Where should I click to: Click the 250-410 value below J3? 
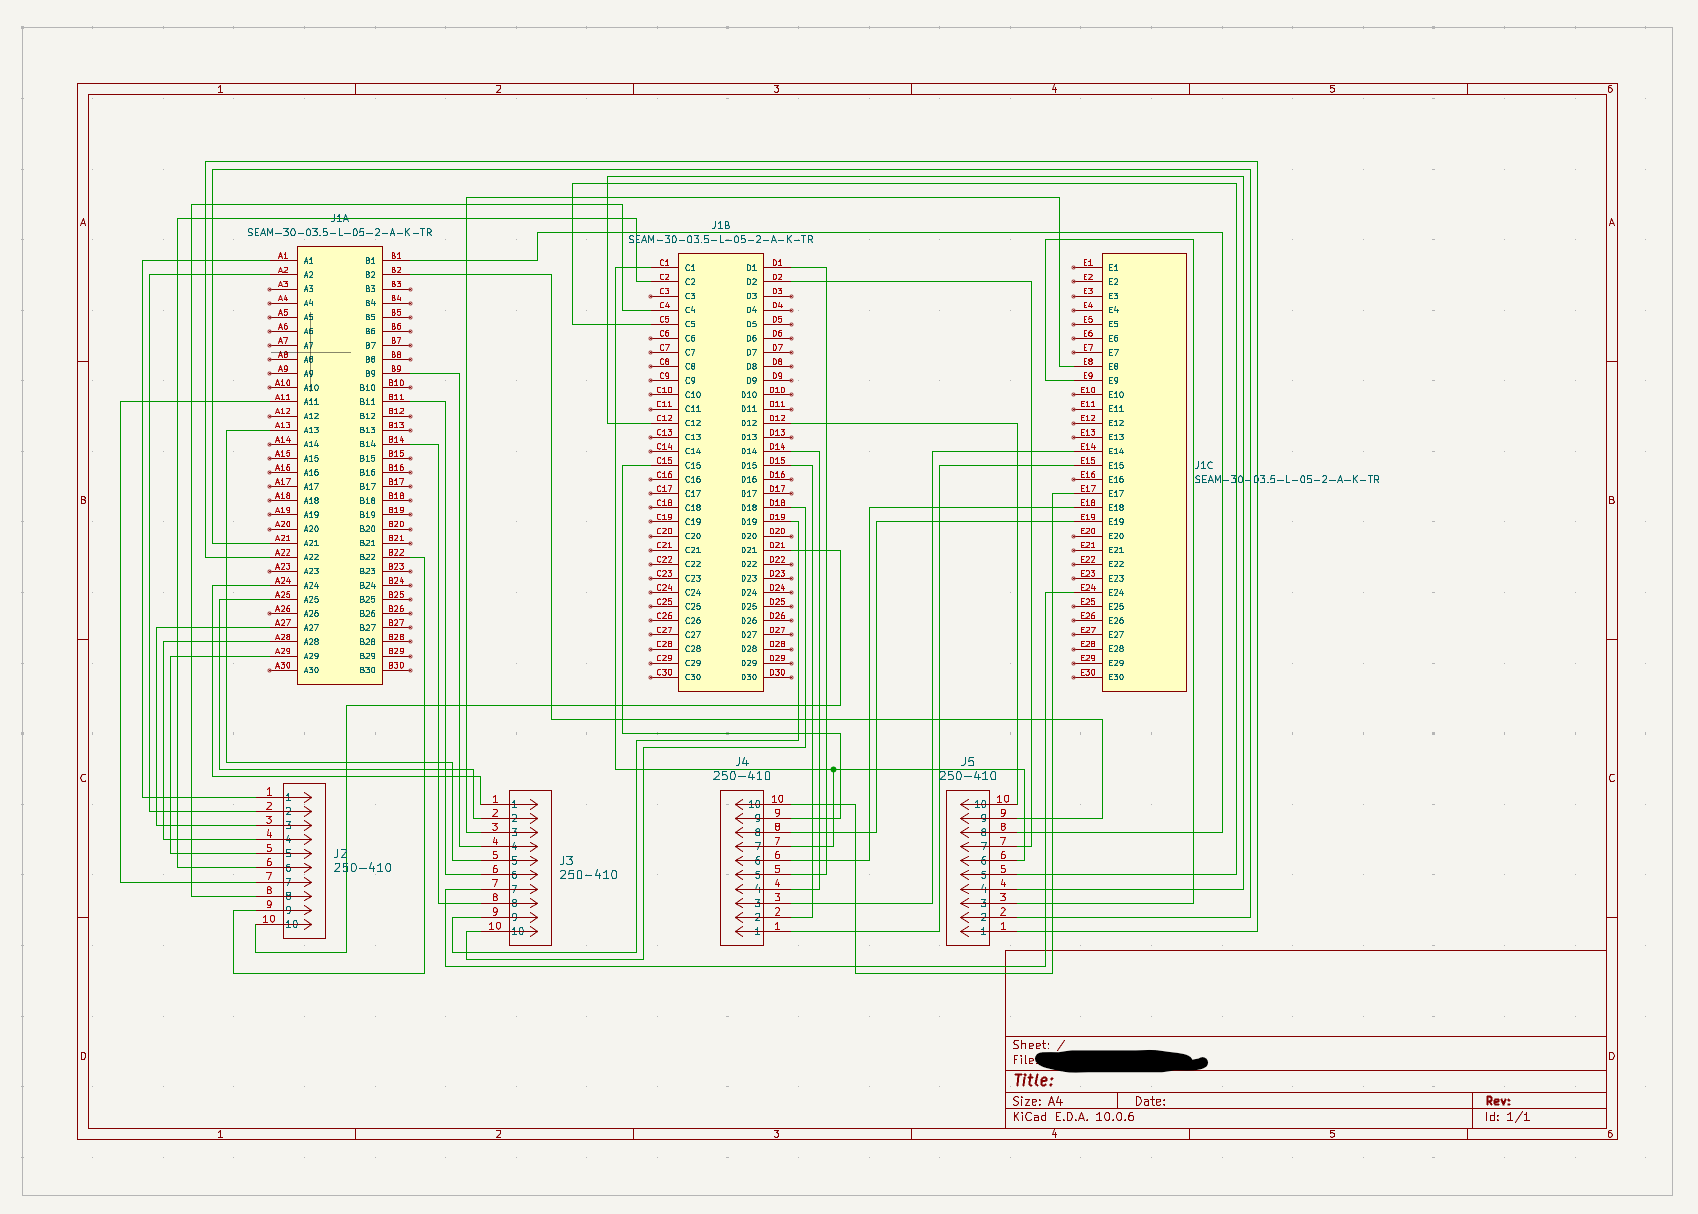pos(589,875)
